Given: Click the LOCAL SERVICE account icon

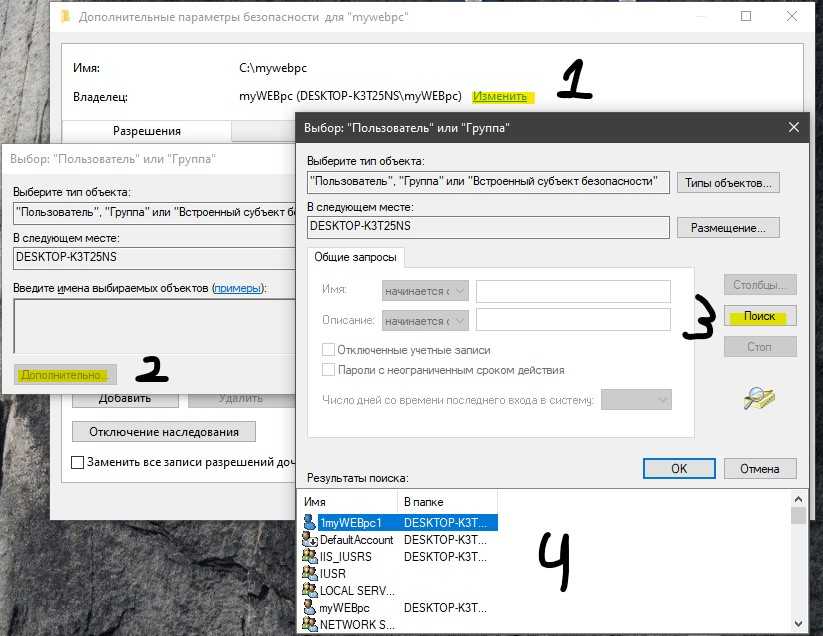Looking at the screenshot, I should point(310,590).
